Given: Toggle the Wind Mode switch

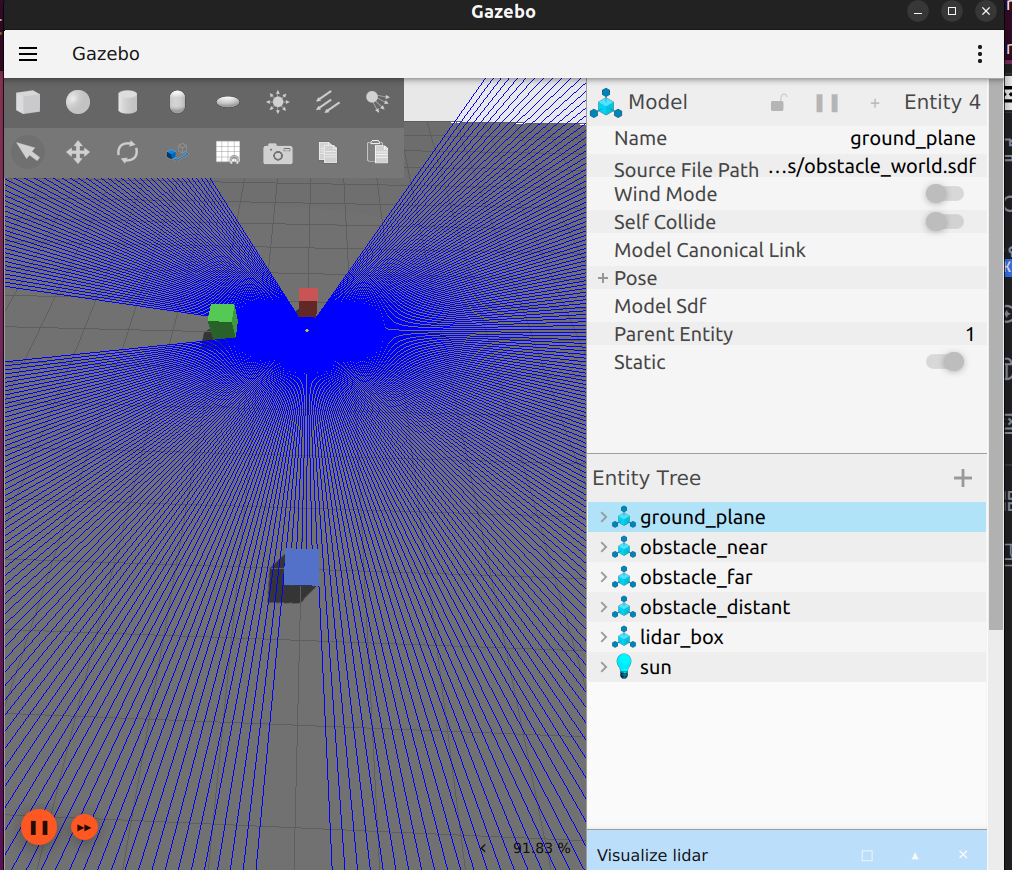Looking at the screenshot, I should (x=944, y=194).
